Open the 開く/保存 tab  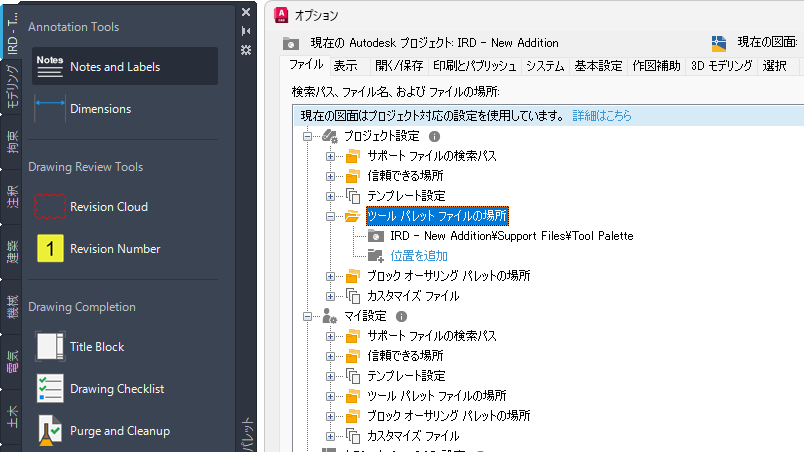coord(399,66)
